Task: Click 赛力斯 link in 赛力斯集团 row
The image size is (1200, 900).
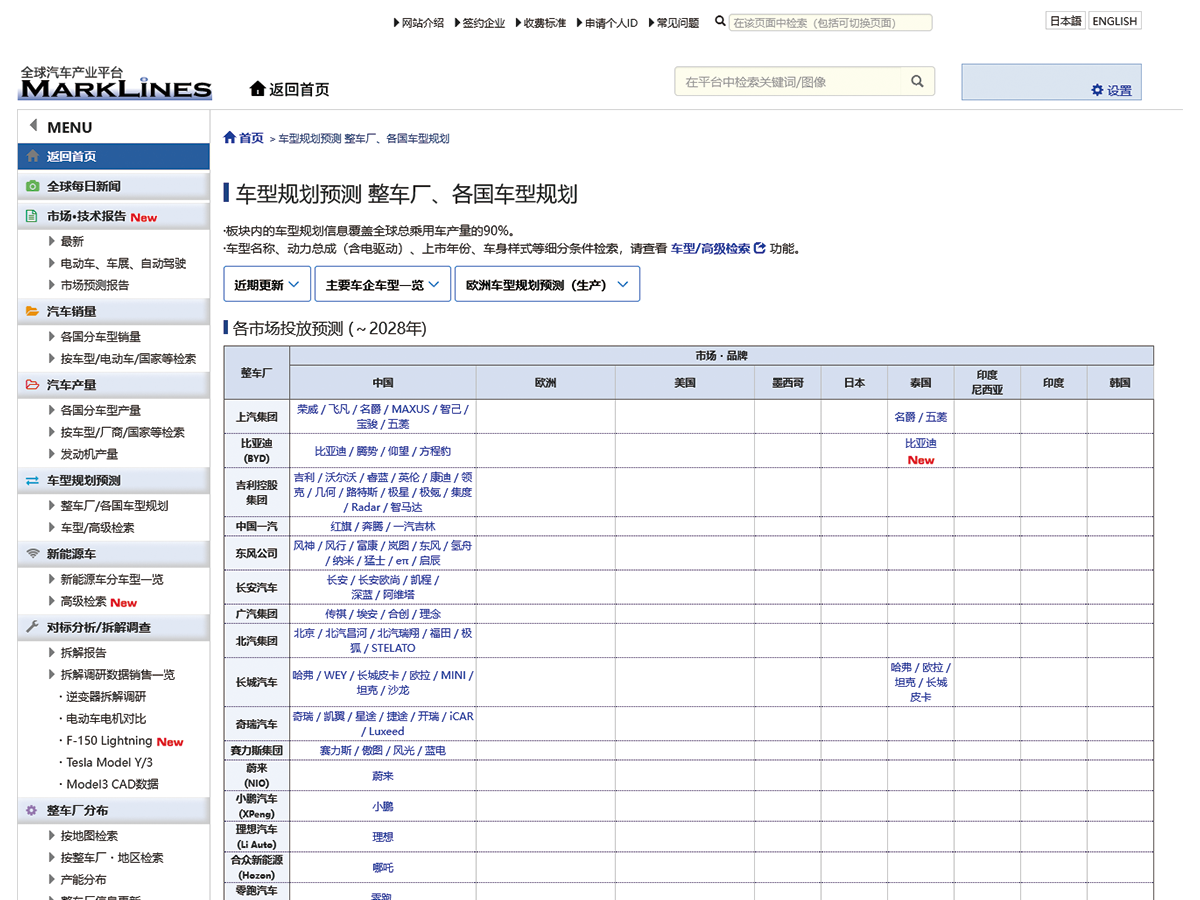Action: (x=337, y=750)
